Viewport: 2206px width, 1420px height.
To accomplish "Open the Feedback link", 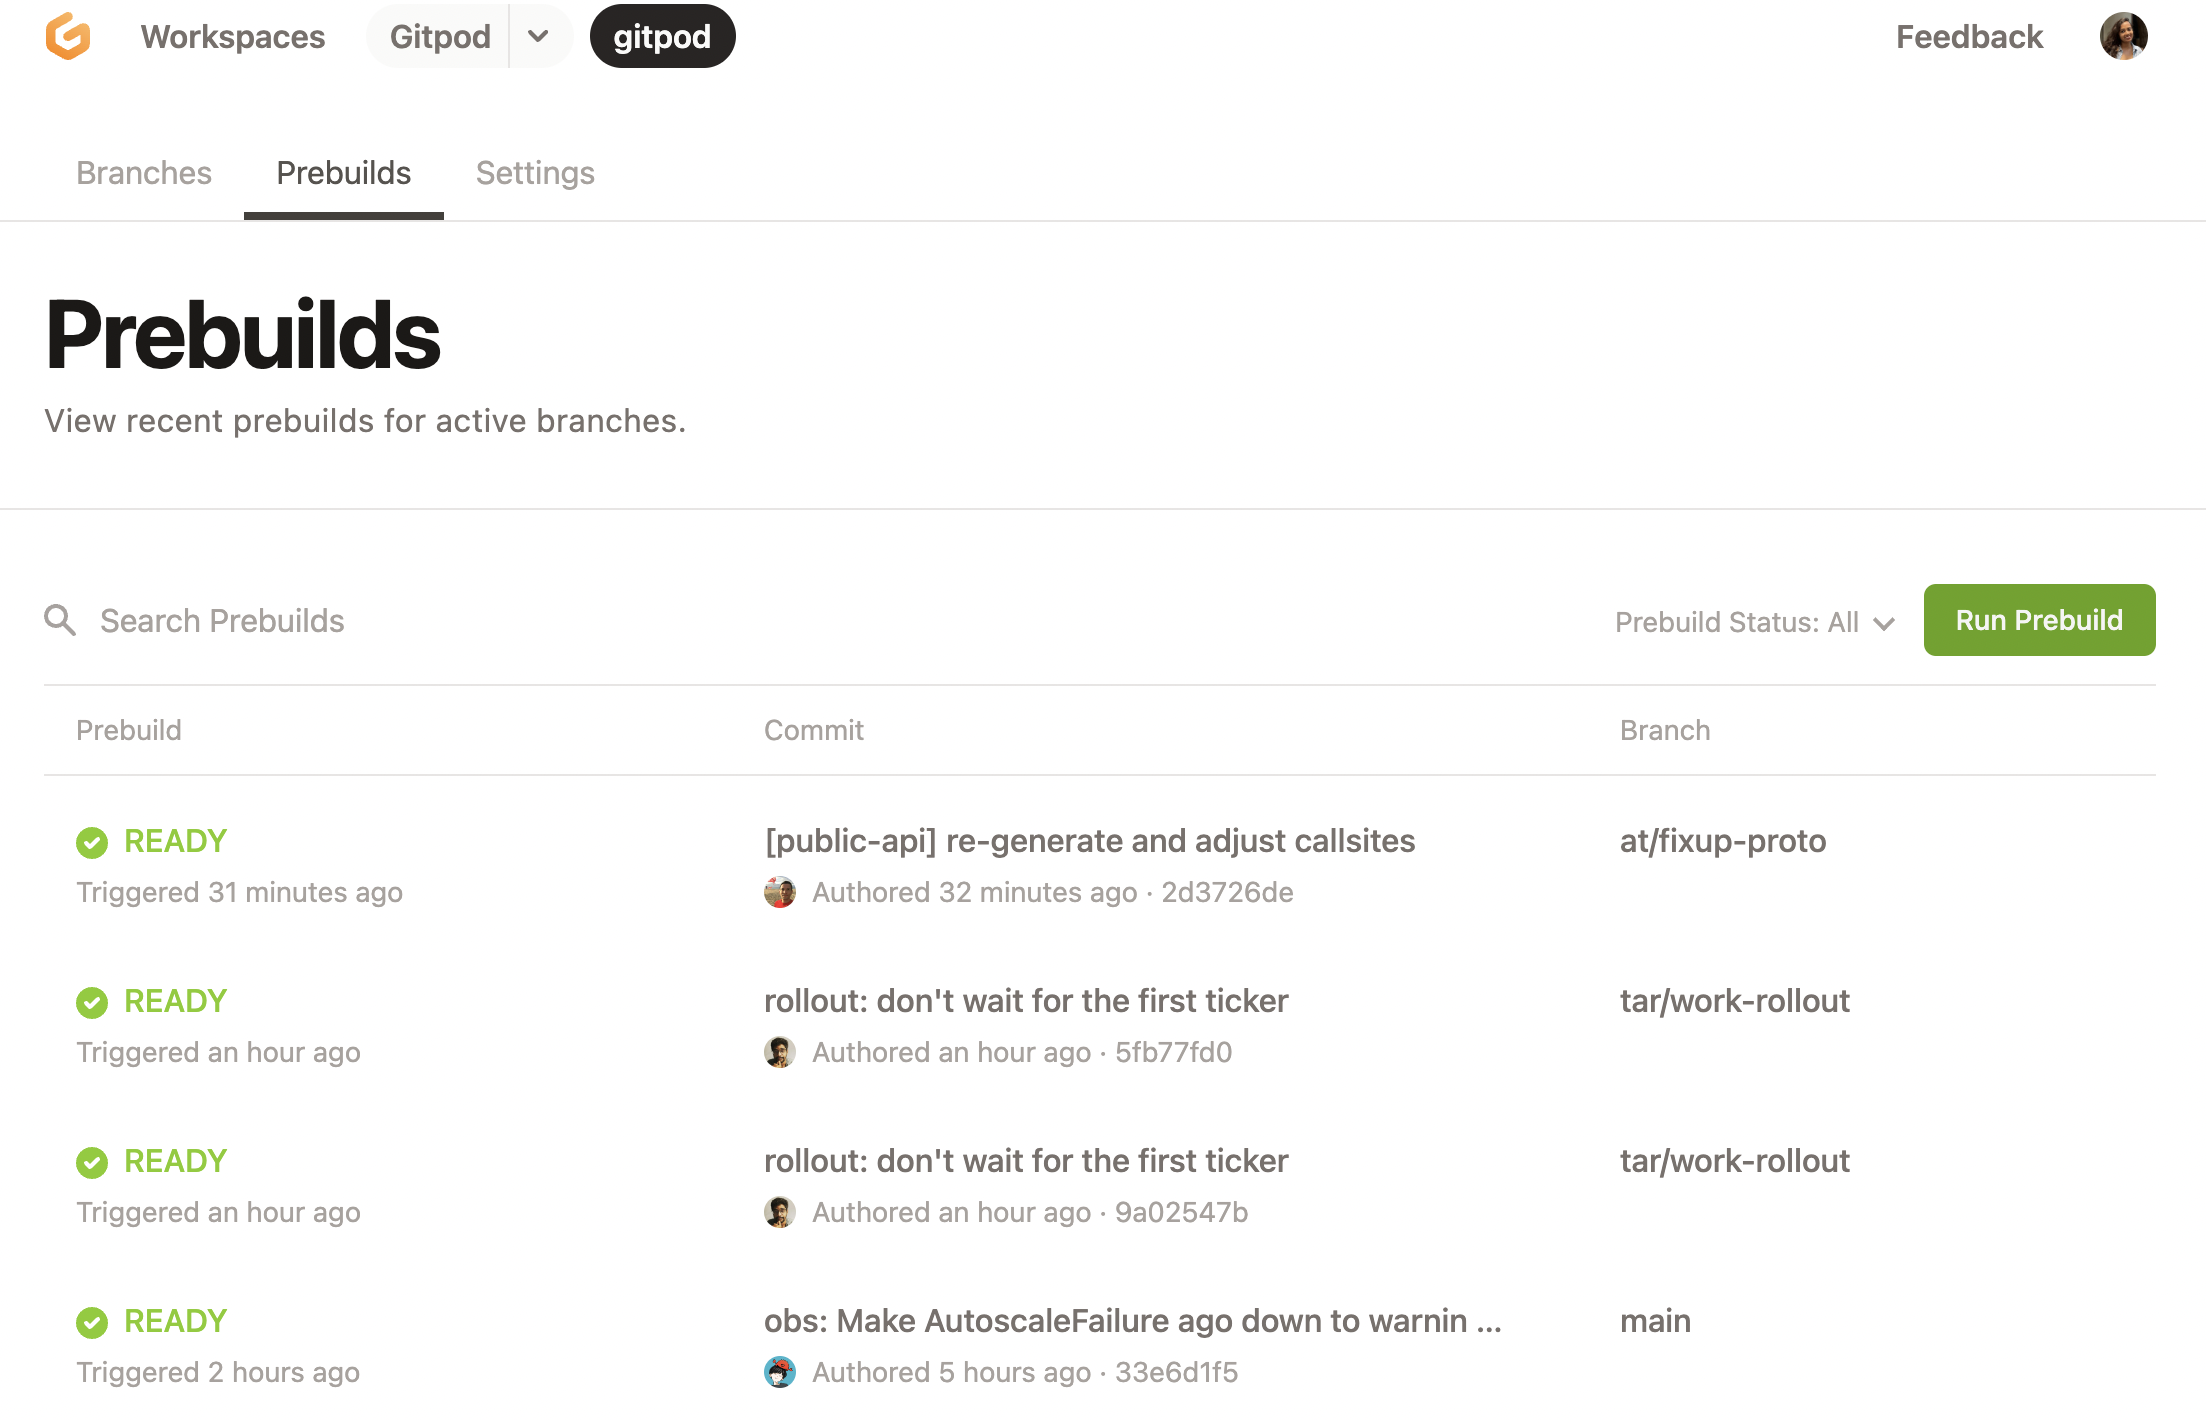I will pos(1969,37).
